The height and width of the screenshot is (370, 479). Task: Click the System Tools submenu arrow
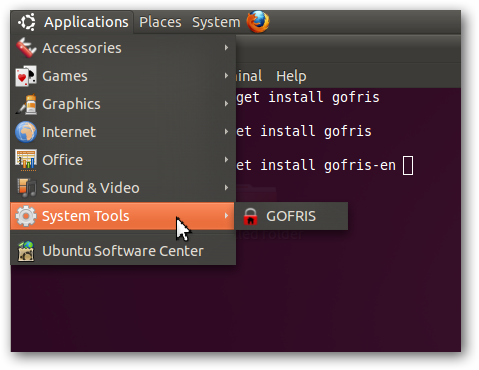226,216
